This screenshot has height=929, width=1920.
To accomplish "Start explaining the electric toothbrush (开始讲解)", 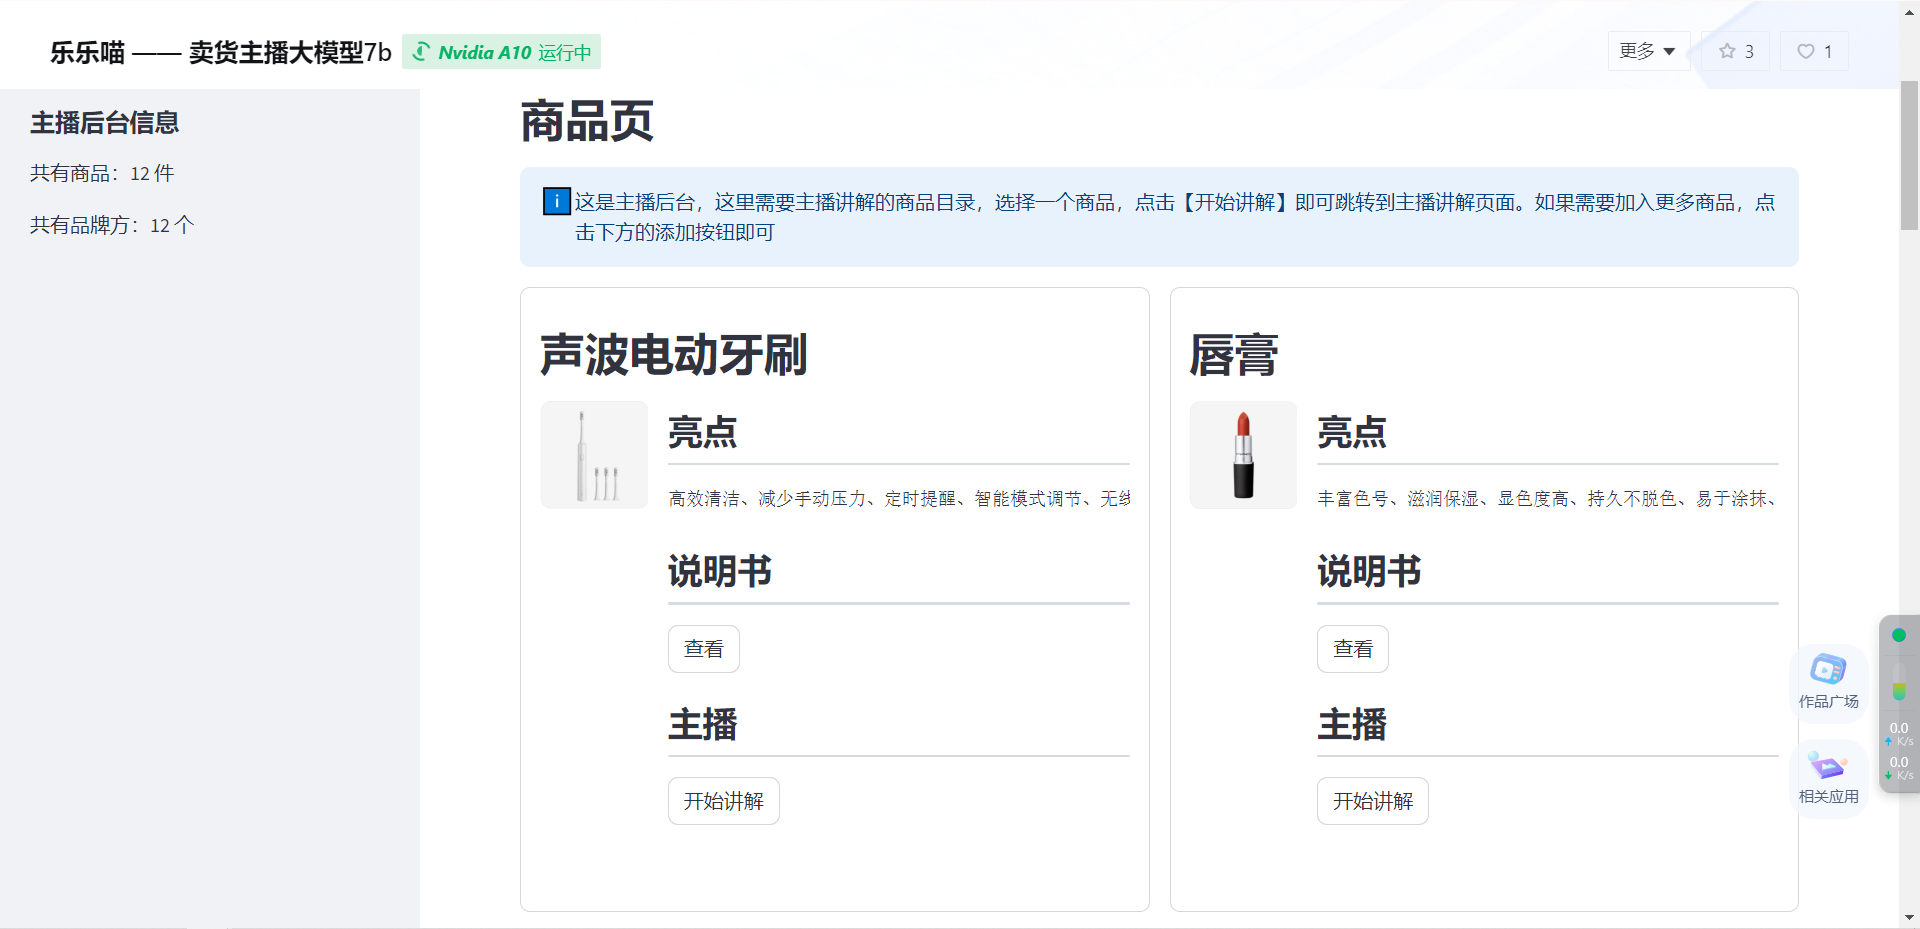I will click(x=723, y=801).
